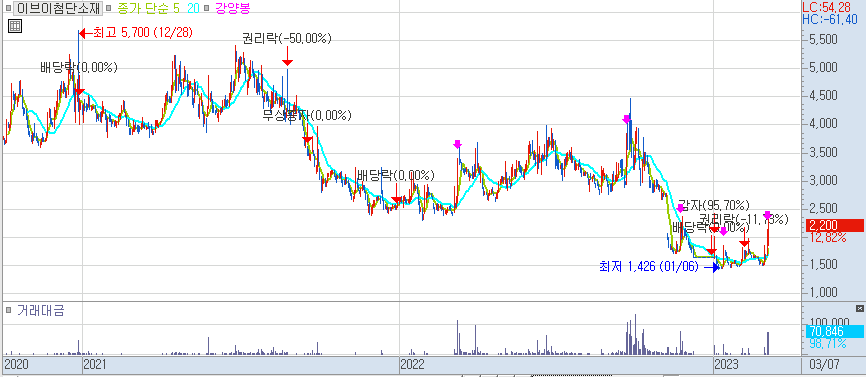Click the 감자(95.70%) event label

[x=714, y=204]
